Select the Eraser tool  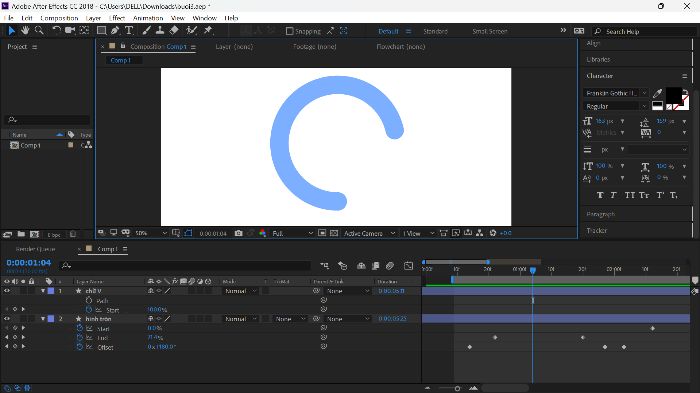click(174, 30)
